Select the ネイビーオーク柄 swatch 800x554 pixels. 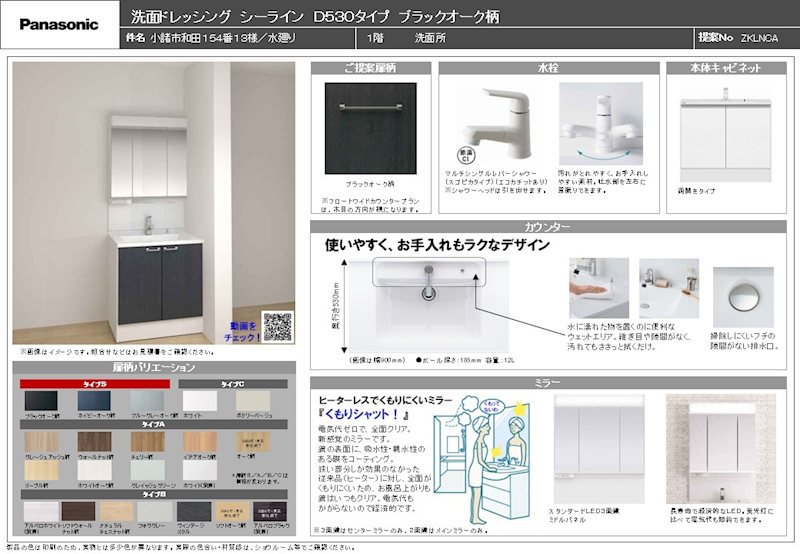tap(94, 400)
